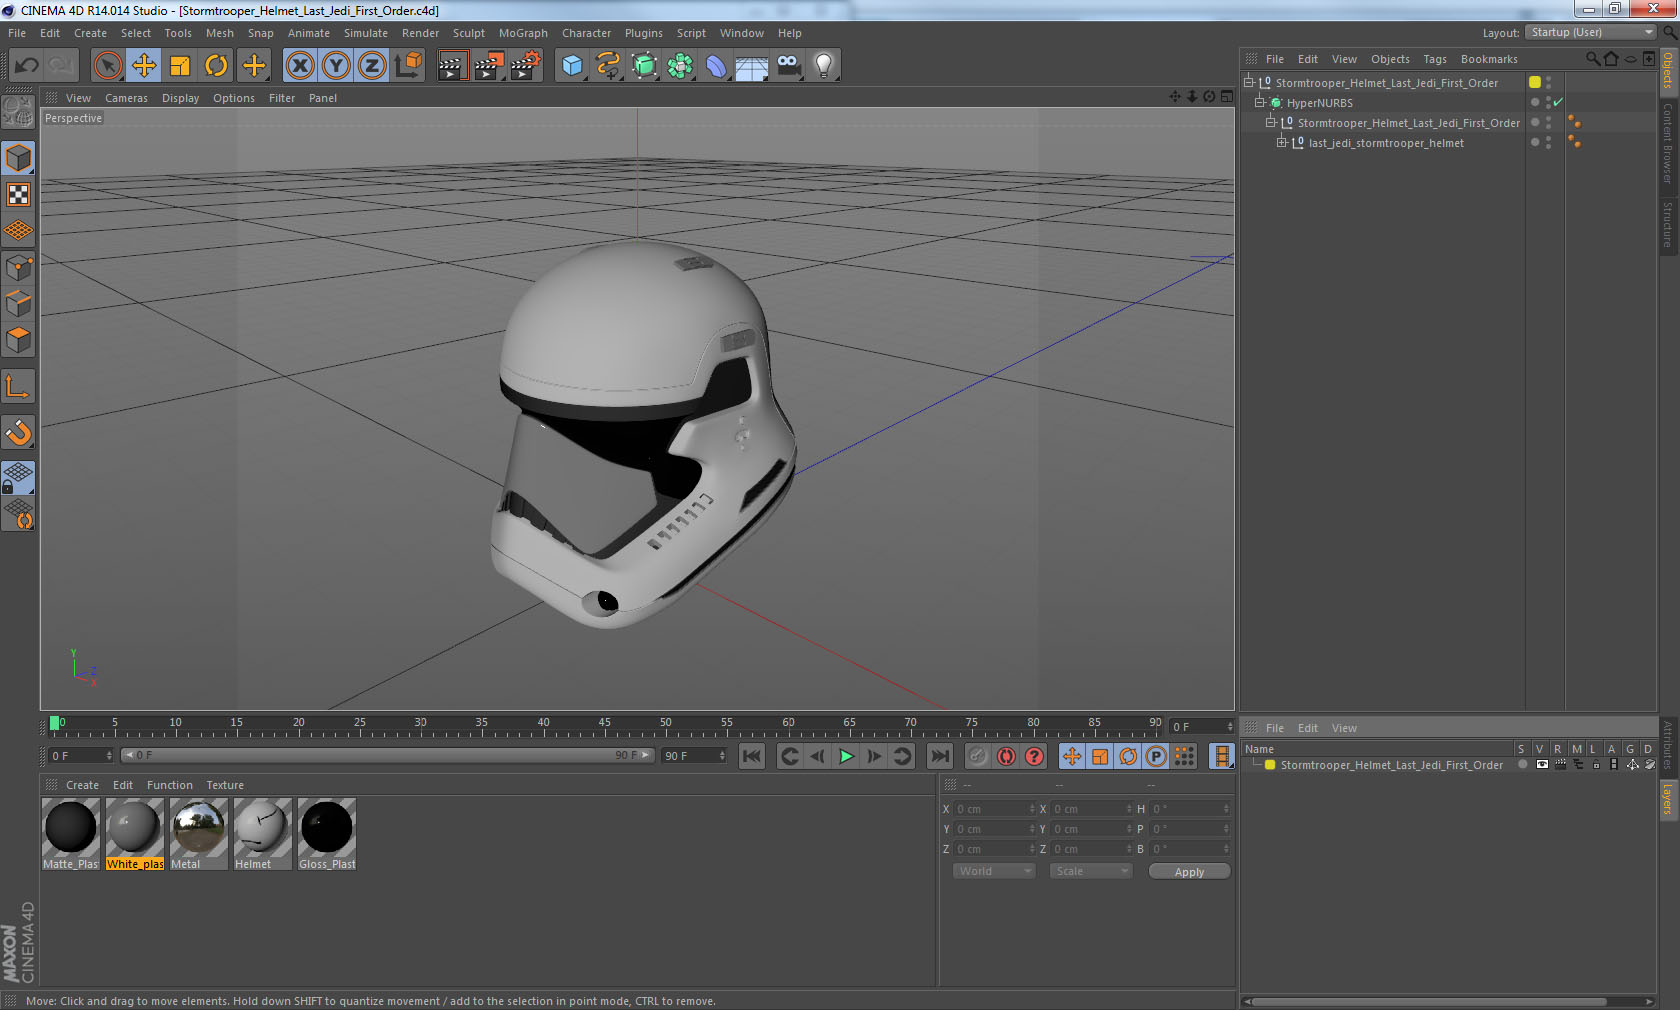The width and height of the screenshot is (1680, 1010).
Task: Collapse top Stormtrooper_Helmet_Last_Jedi_First_Order root node
Action: click(x=1249, y=82)
